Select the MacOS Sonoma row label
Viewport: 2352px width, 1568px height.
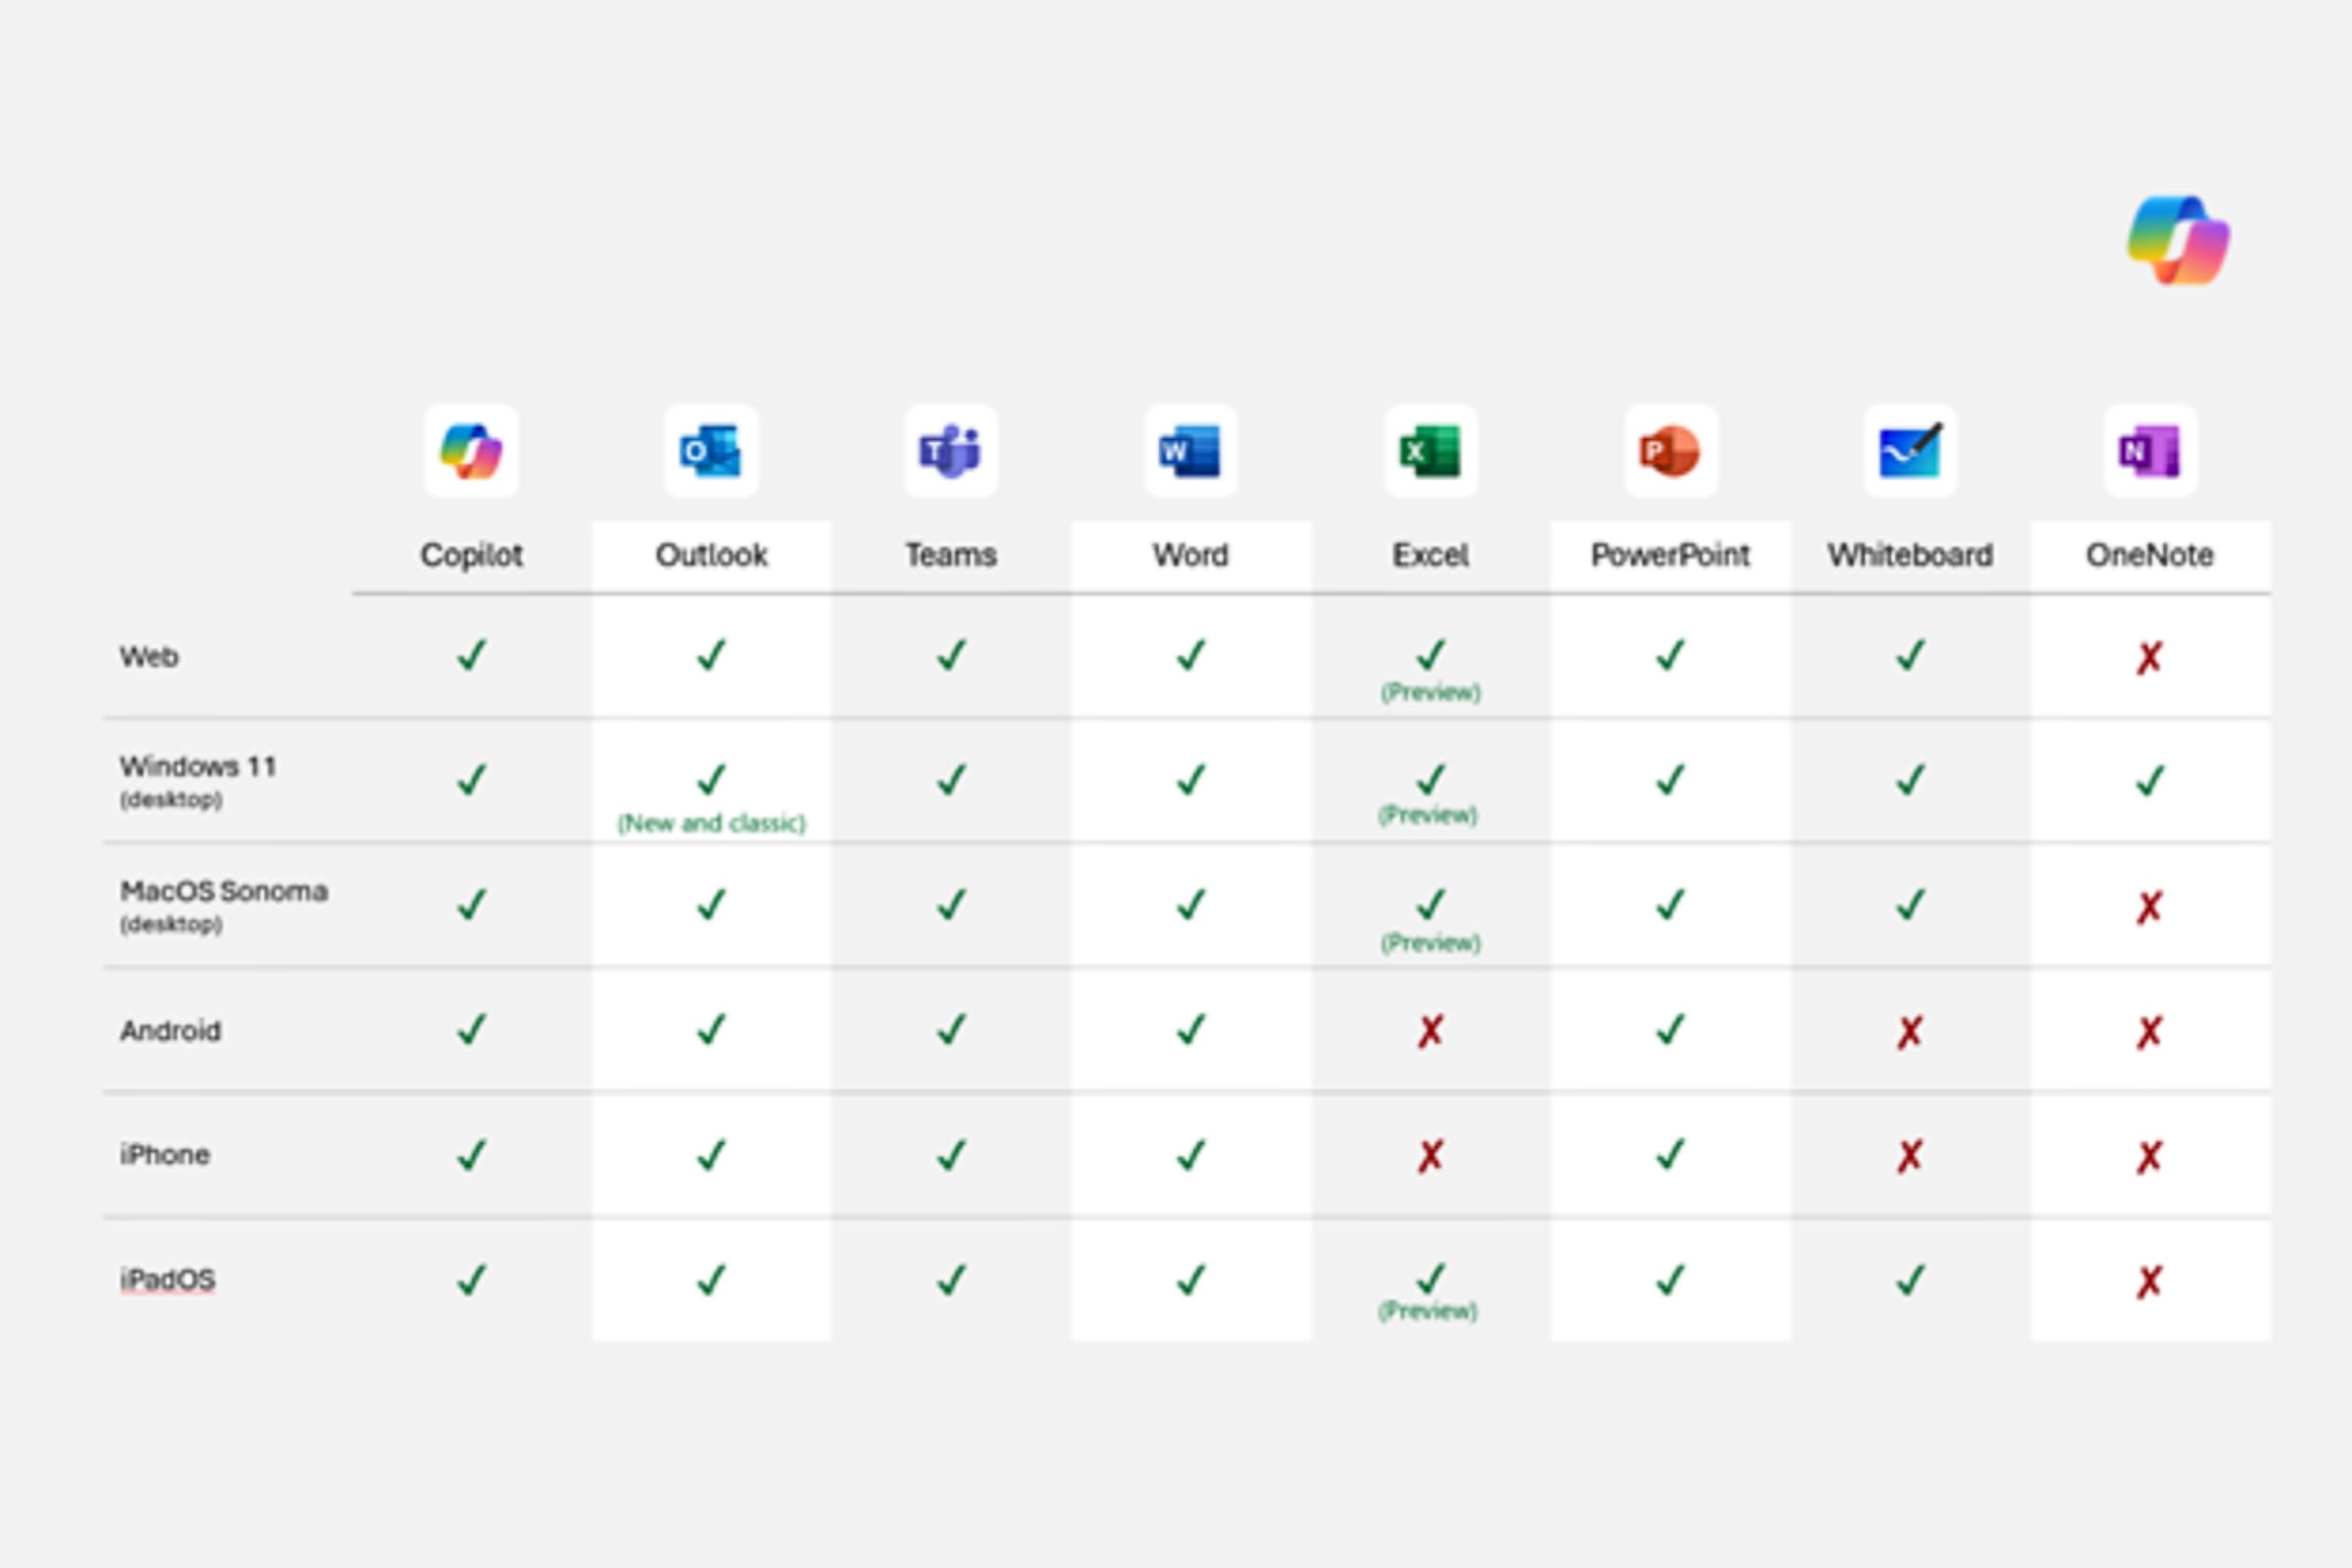pyautogui.click(x=224, y=891)
